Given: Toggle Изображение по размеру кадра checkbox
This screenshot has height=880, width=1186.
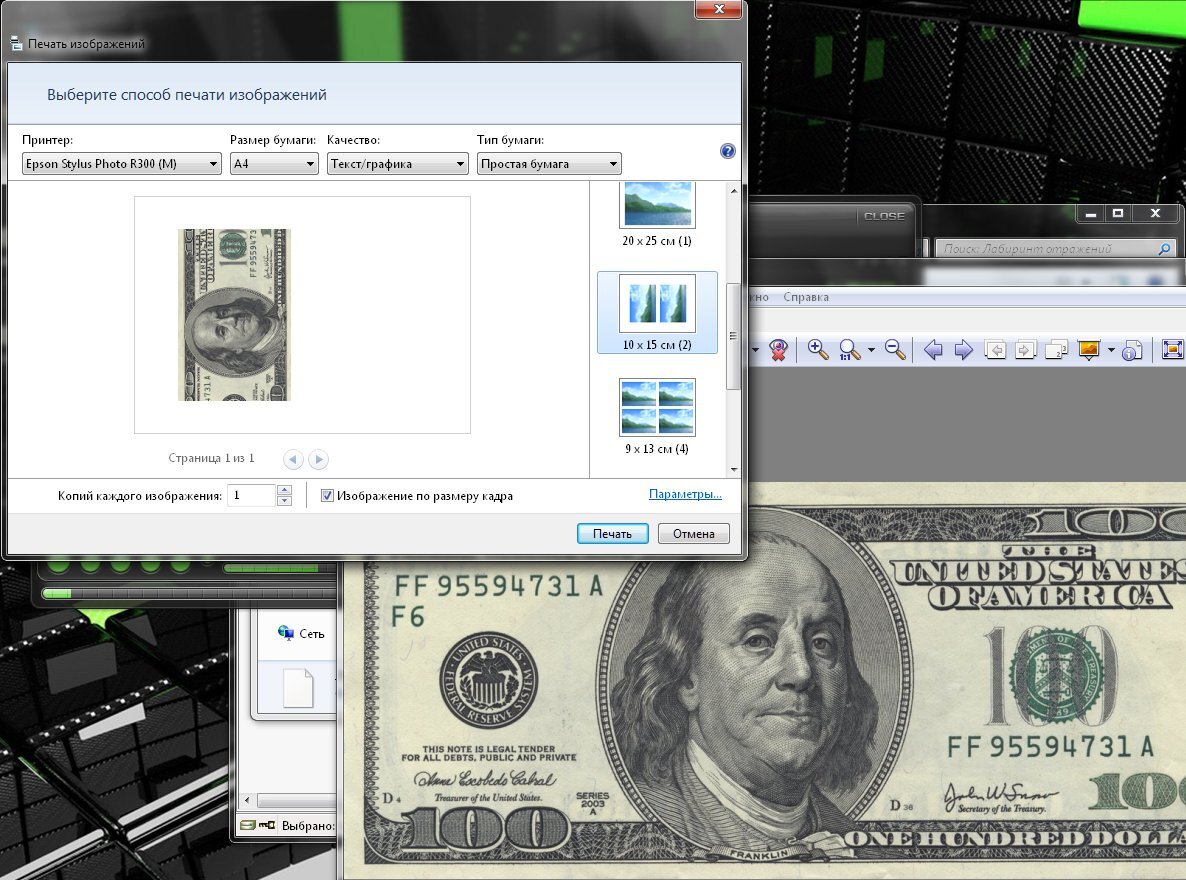Looking at the screenshot, I should click(328, 496).
